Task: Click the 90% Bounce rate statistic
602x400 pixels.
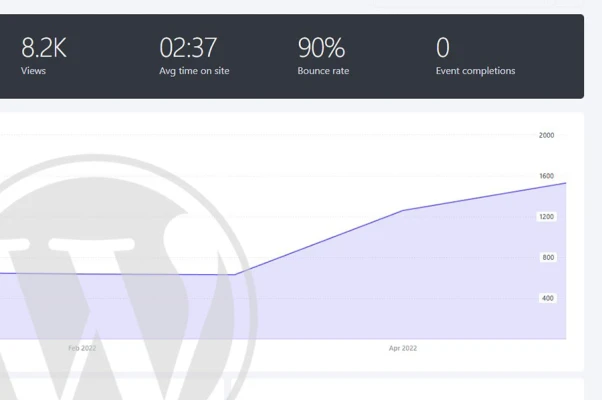Action: tap(323, 56)
